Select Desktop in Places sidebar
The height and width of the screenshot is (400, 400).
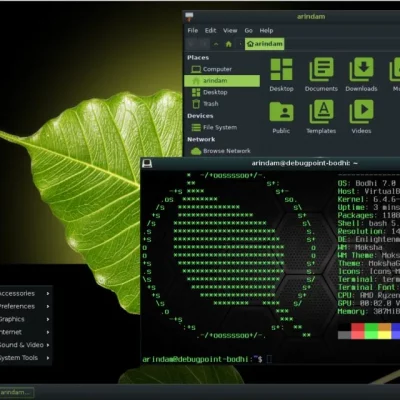[222, 92]
